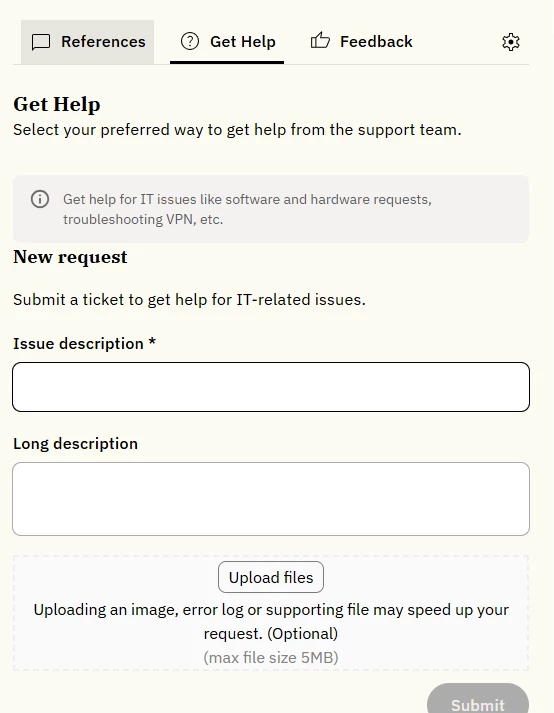Image resolution: width=554 pixels, height=713 pixels.
Task: Click the References speech bubble icon
Action: (41, 42)
